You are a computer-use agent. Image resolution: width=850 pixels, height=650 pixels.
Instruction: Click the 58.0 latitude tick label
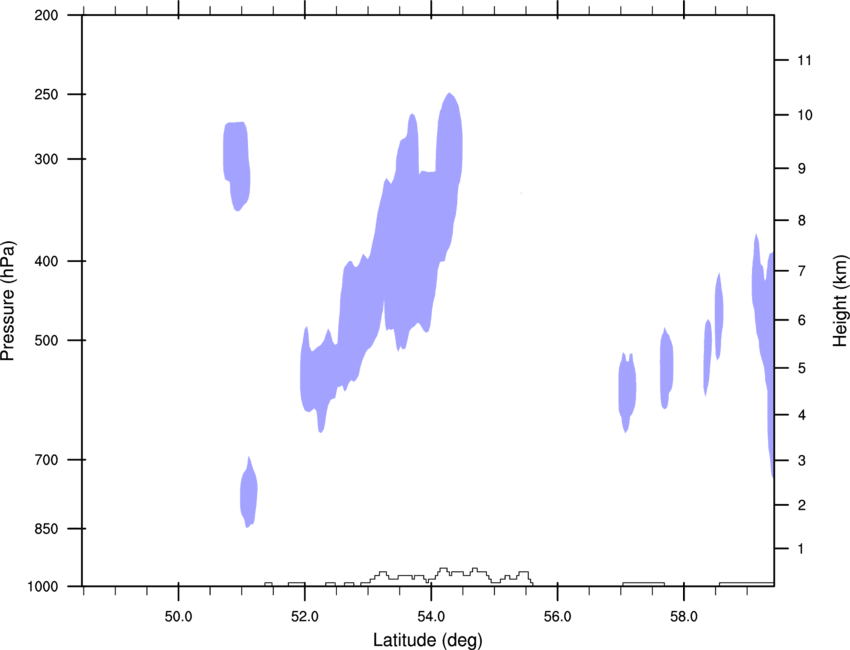point(684,617)
